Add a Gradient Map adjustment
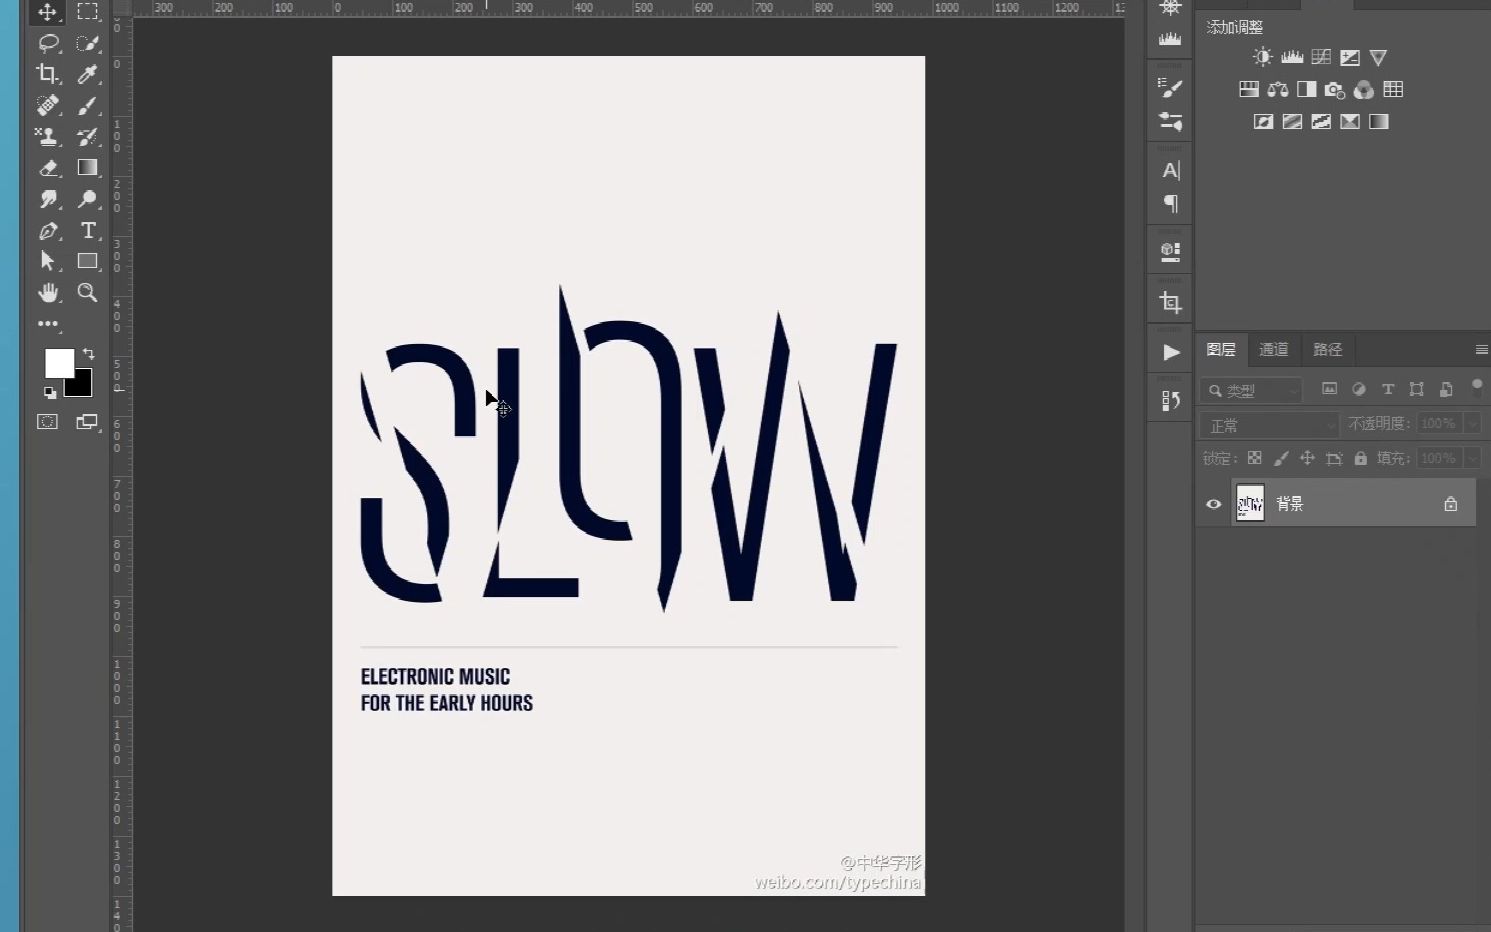This screenshot has width=1491, height=932. 1379,122
